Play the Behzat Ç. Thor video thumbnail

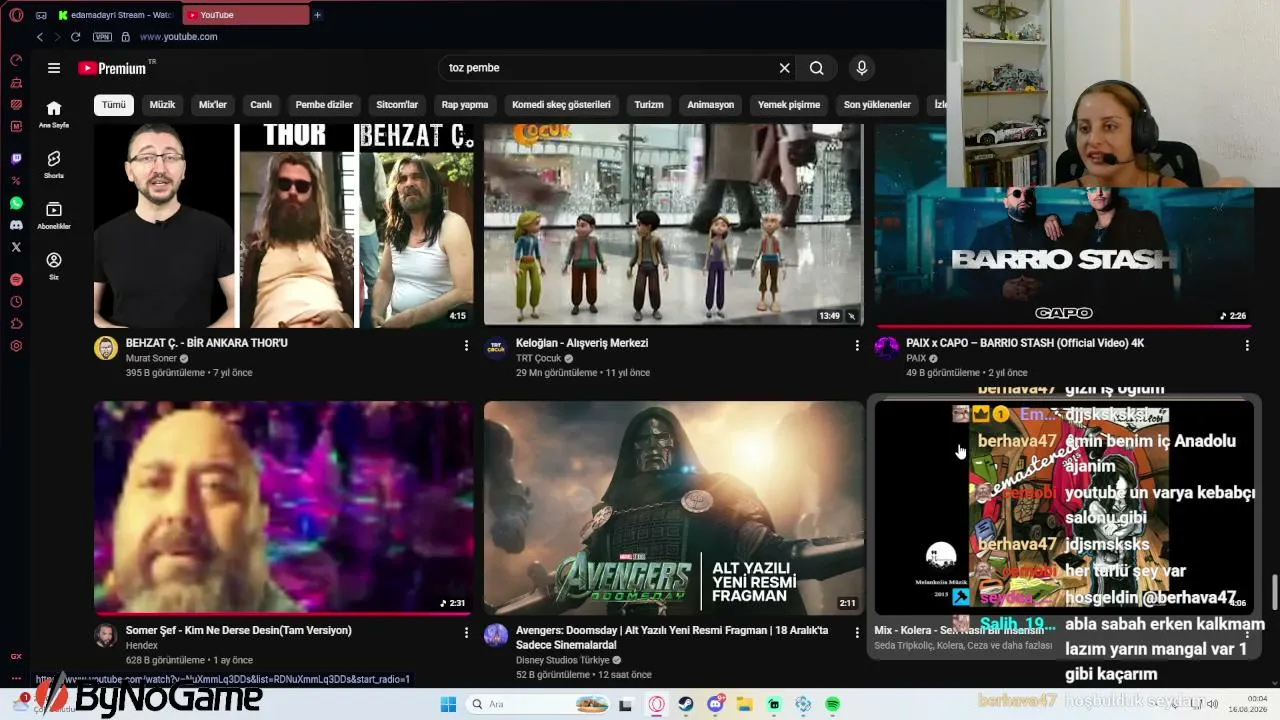pyautogui.click(x=284, y=225)
